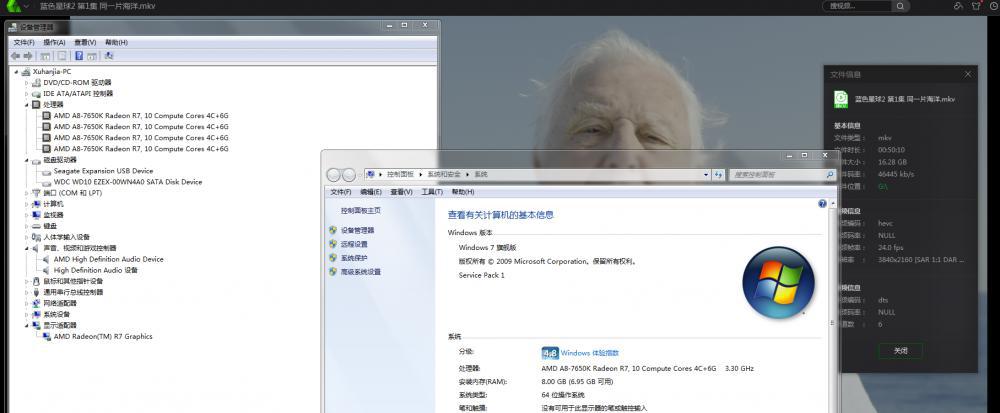
Task: Click the 4.8 experience index badge
Action: pyautogui.click(x=550, y=353)
